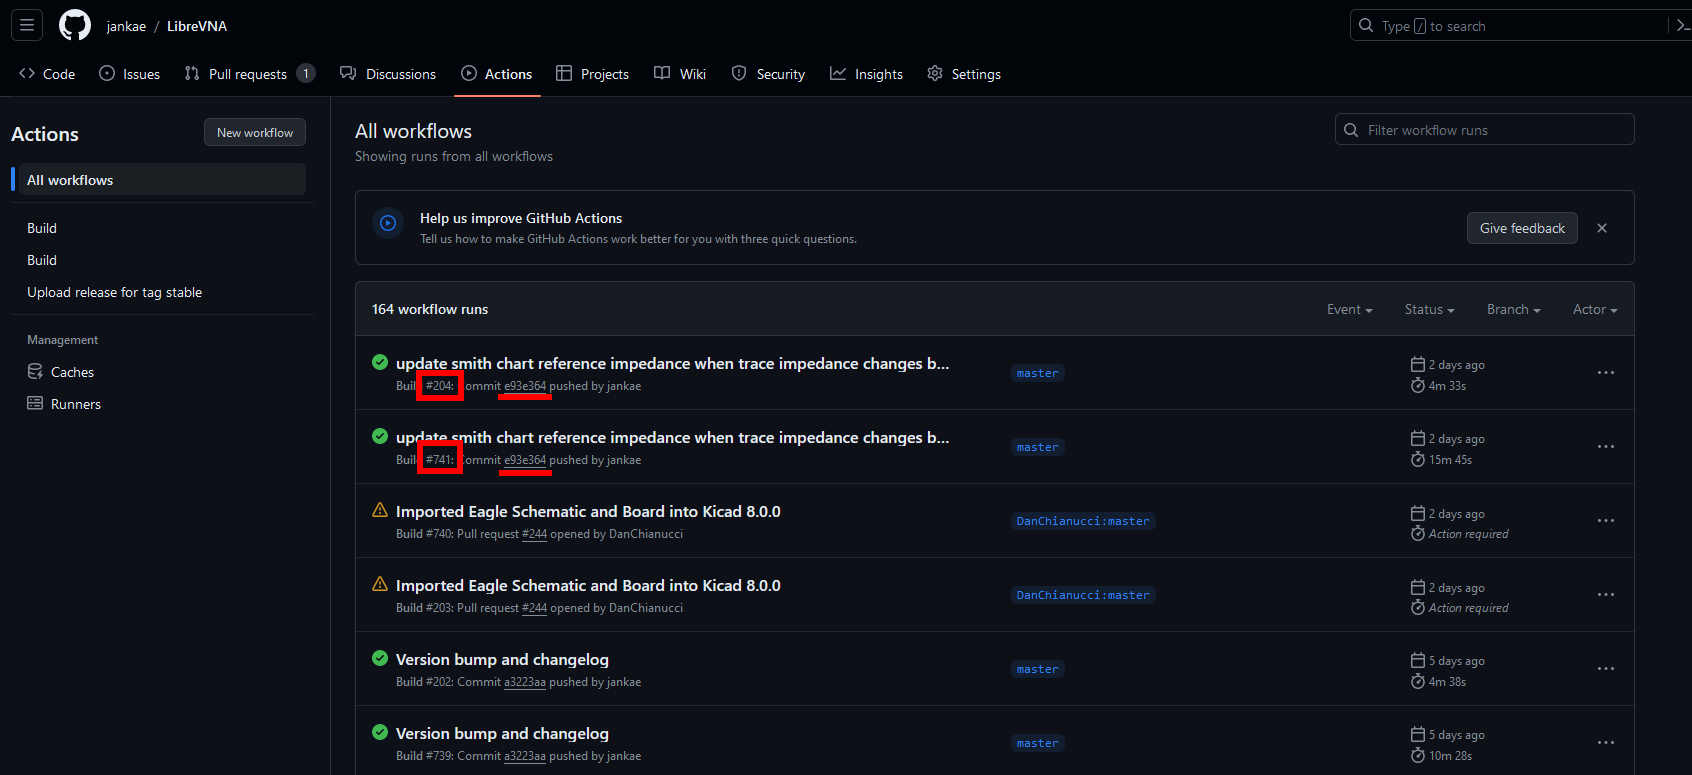Open the hamburger navigation menu
Screen dimensions: 1692x775
pyautogui.click(x=27, y=25)
